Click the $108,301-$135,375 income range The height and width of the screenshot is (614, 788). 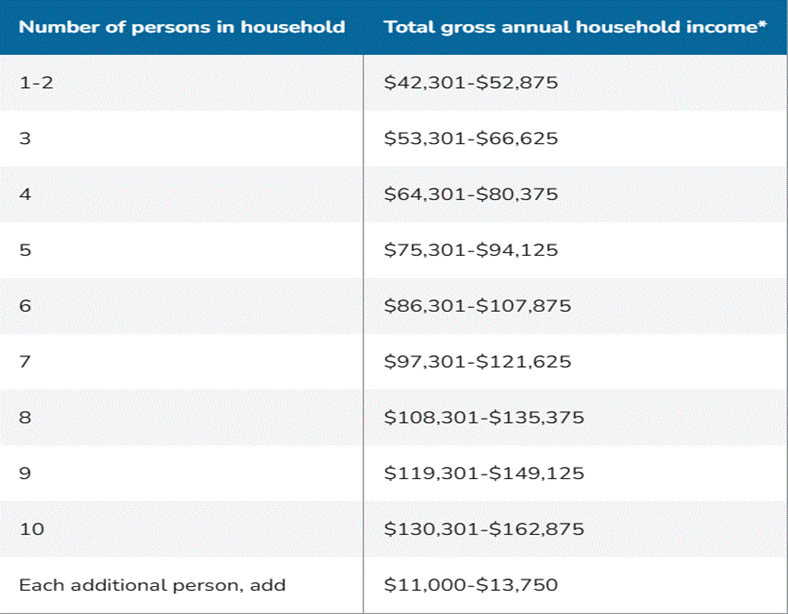point(484,417)
